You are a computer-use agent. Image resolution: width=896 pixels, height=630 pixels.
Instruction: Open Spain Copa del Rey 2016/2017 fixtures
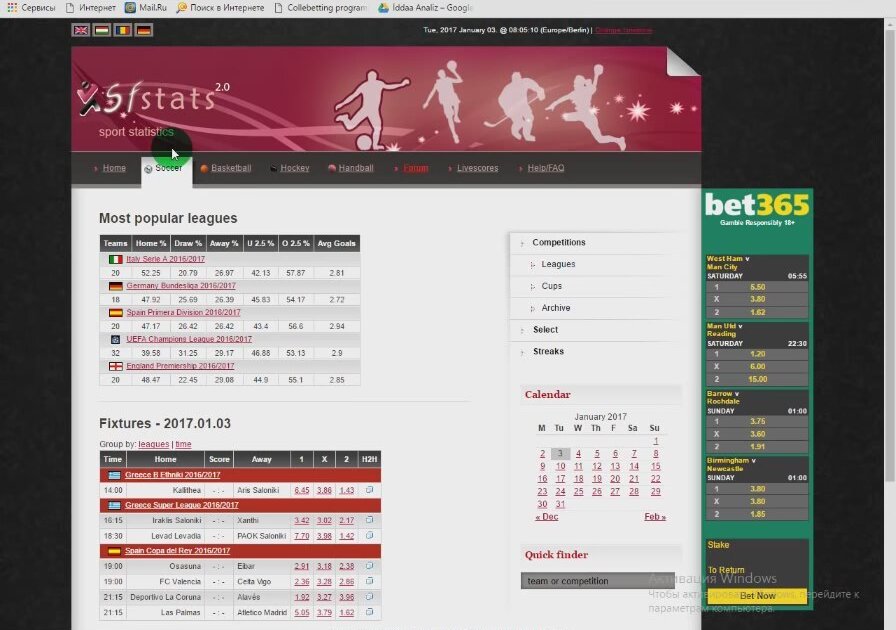tap(177, 551)
